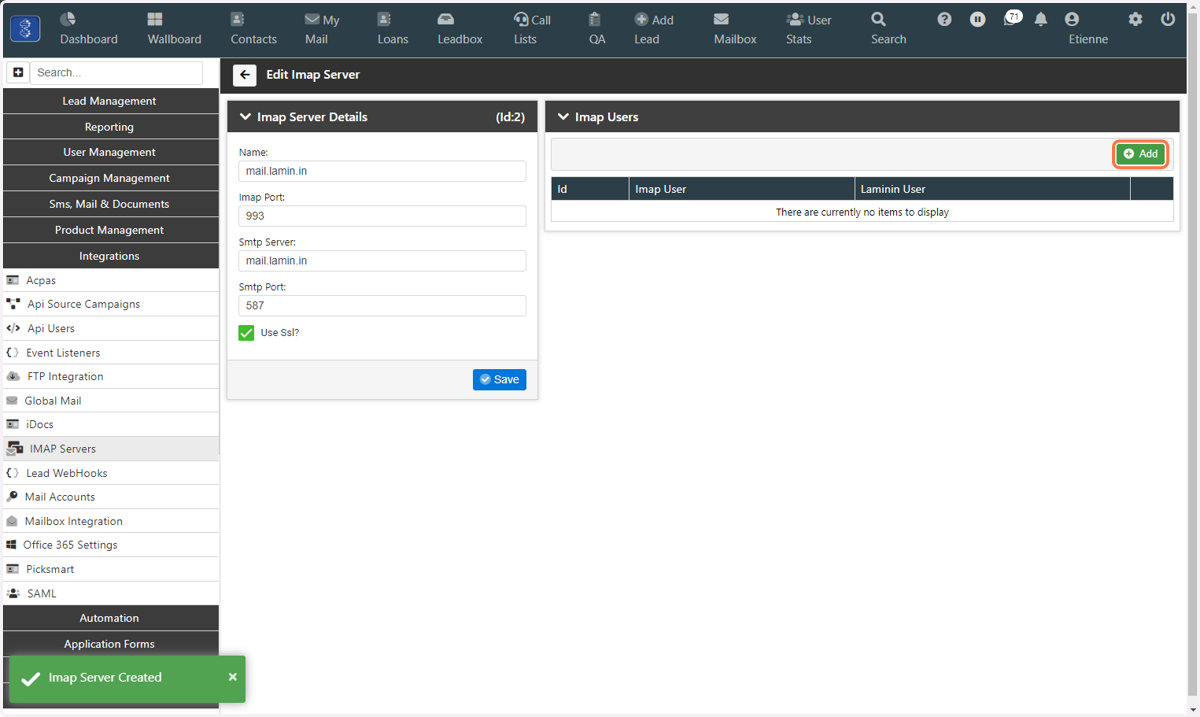Open Acpas integration
Image resolution: width=1200 pixels, height=717 pixels.
click(110, 280)
